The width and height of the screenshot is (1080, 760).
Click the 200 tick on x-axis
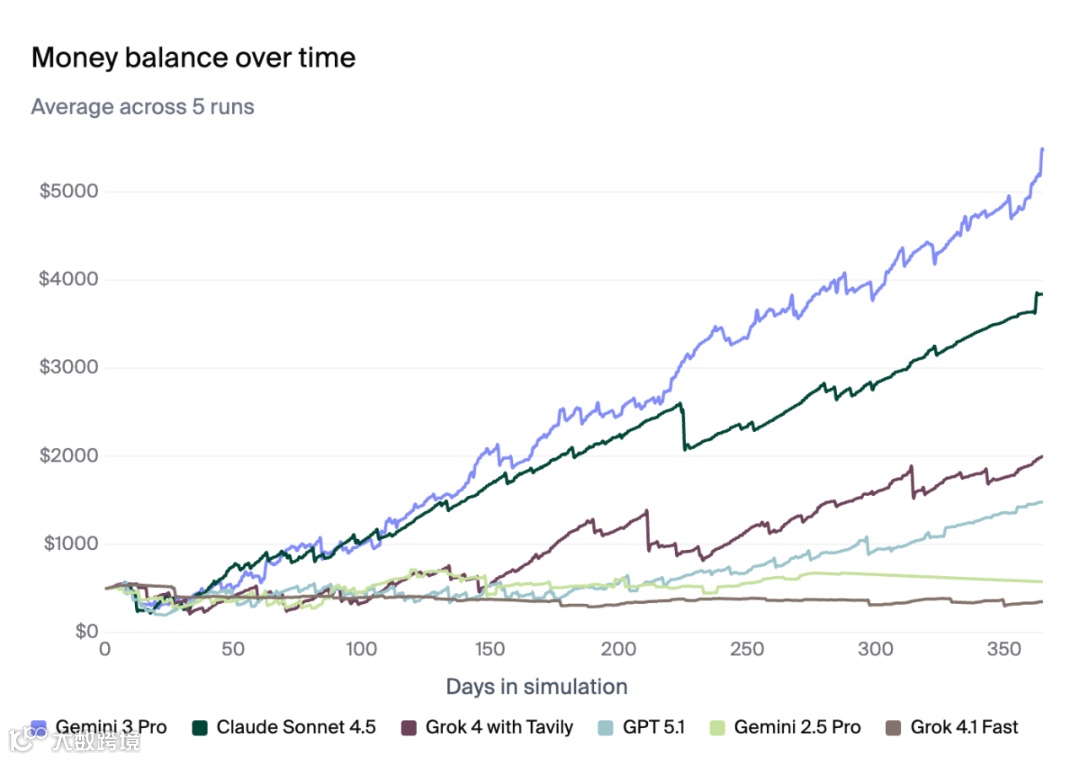618,649
